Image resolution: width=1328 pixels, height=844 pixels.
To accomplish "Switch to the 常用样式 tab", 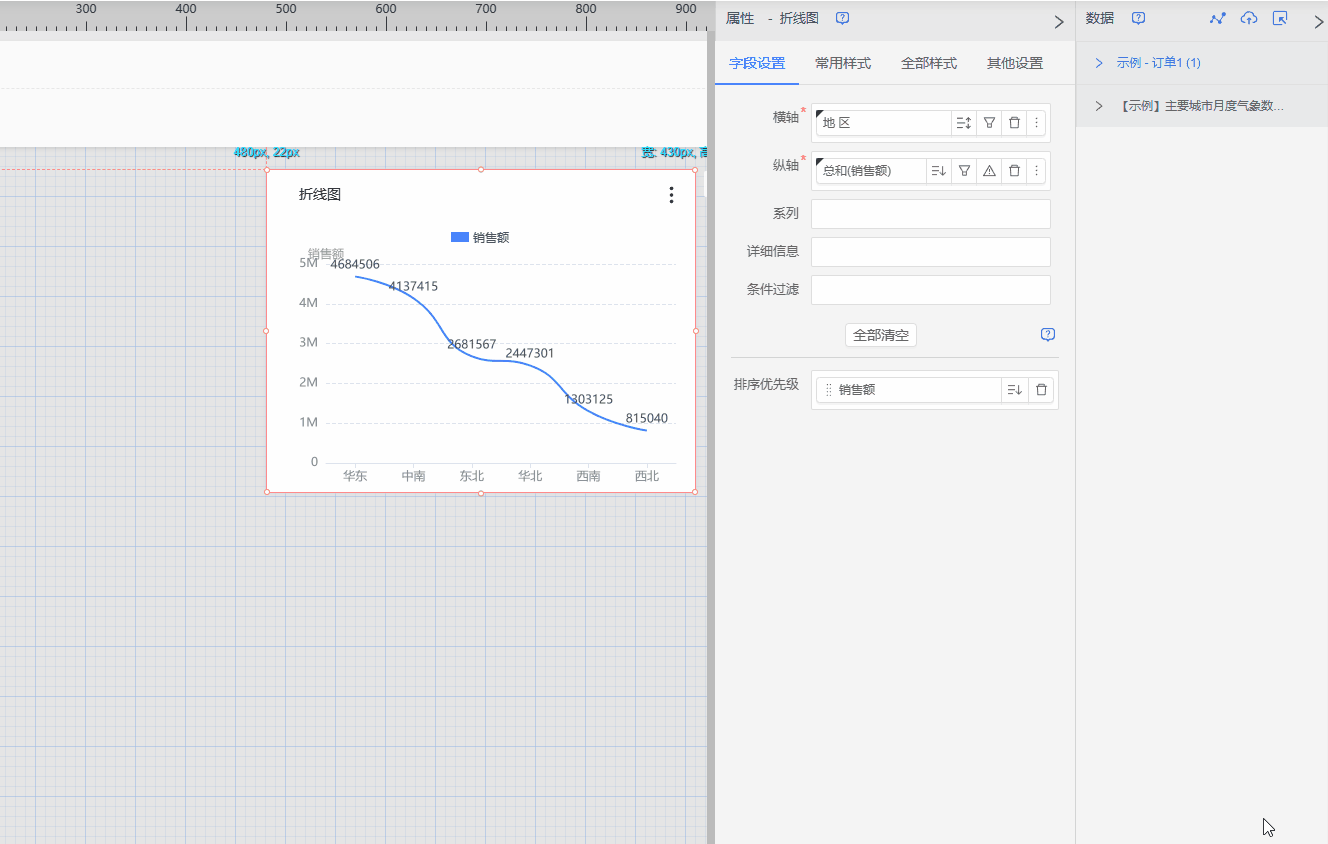I will [842, 63].
